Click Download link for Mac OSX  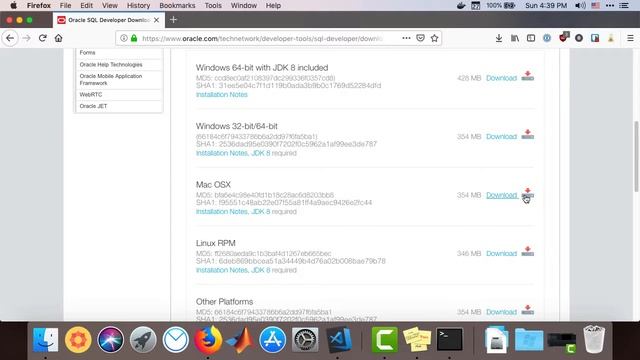(501, 195)
